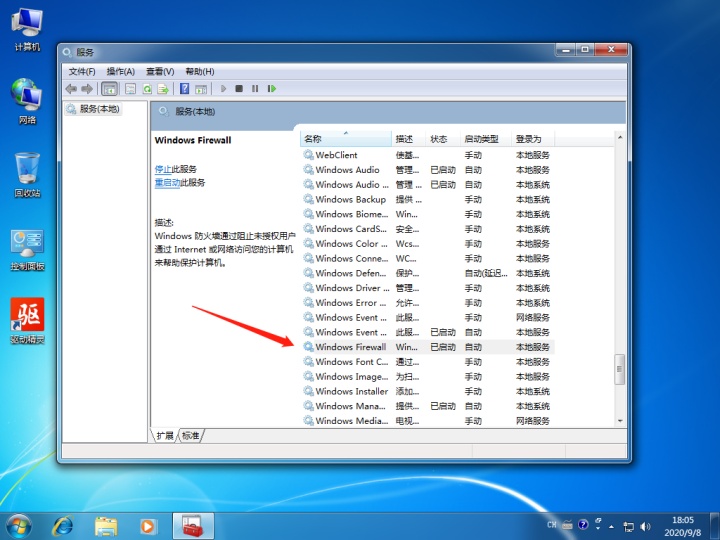Launch Internet Explorer from taskbar
720x540 pixels.
tap(63, 526)
